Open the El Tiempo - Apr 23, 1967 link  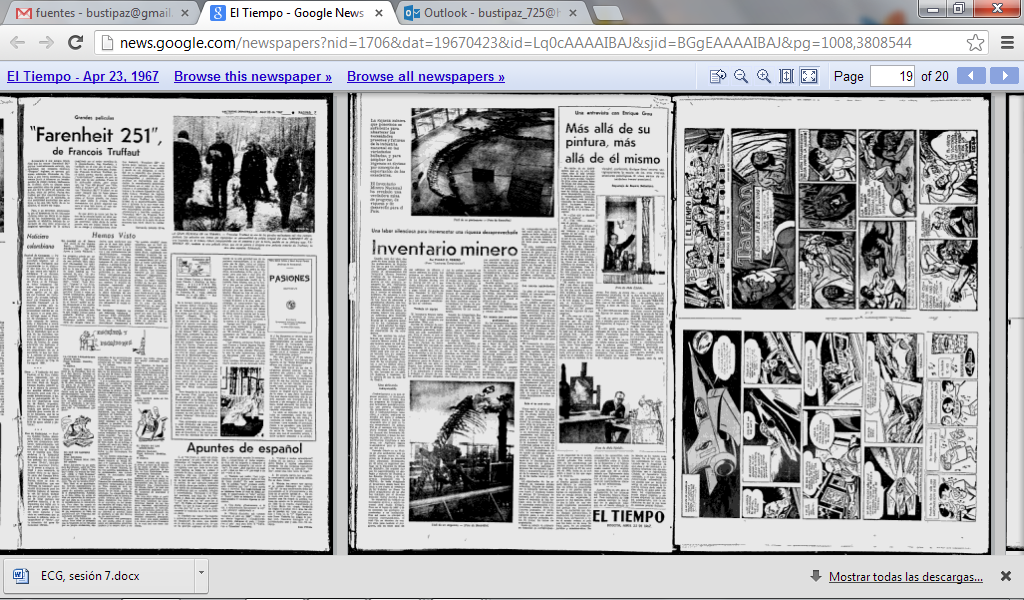pyautogui.click(x=83, y=76)
